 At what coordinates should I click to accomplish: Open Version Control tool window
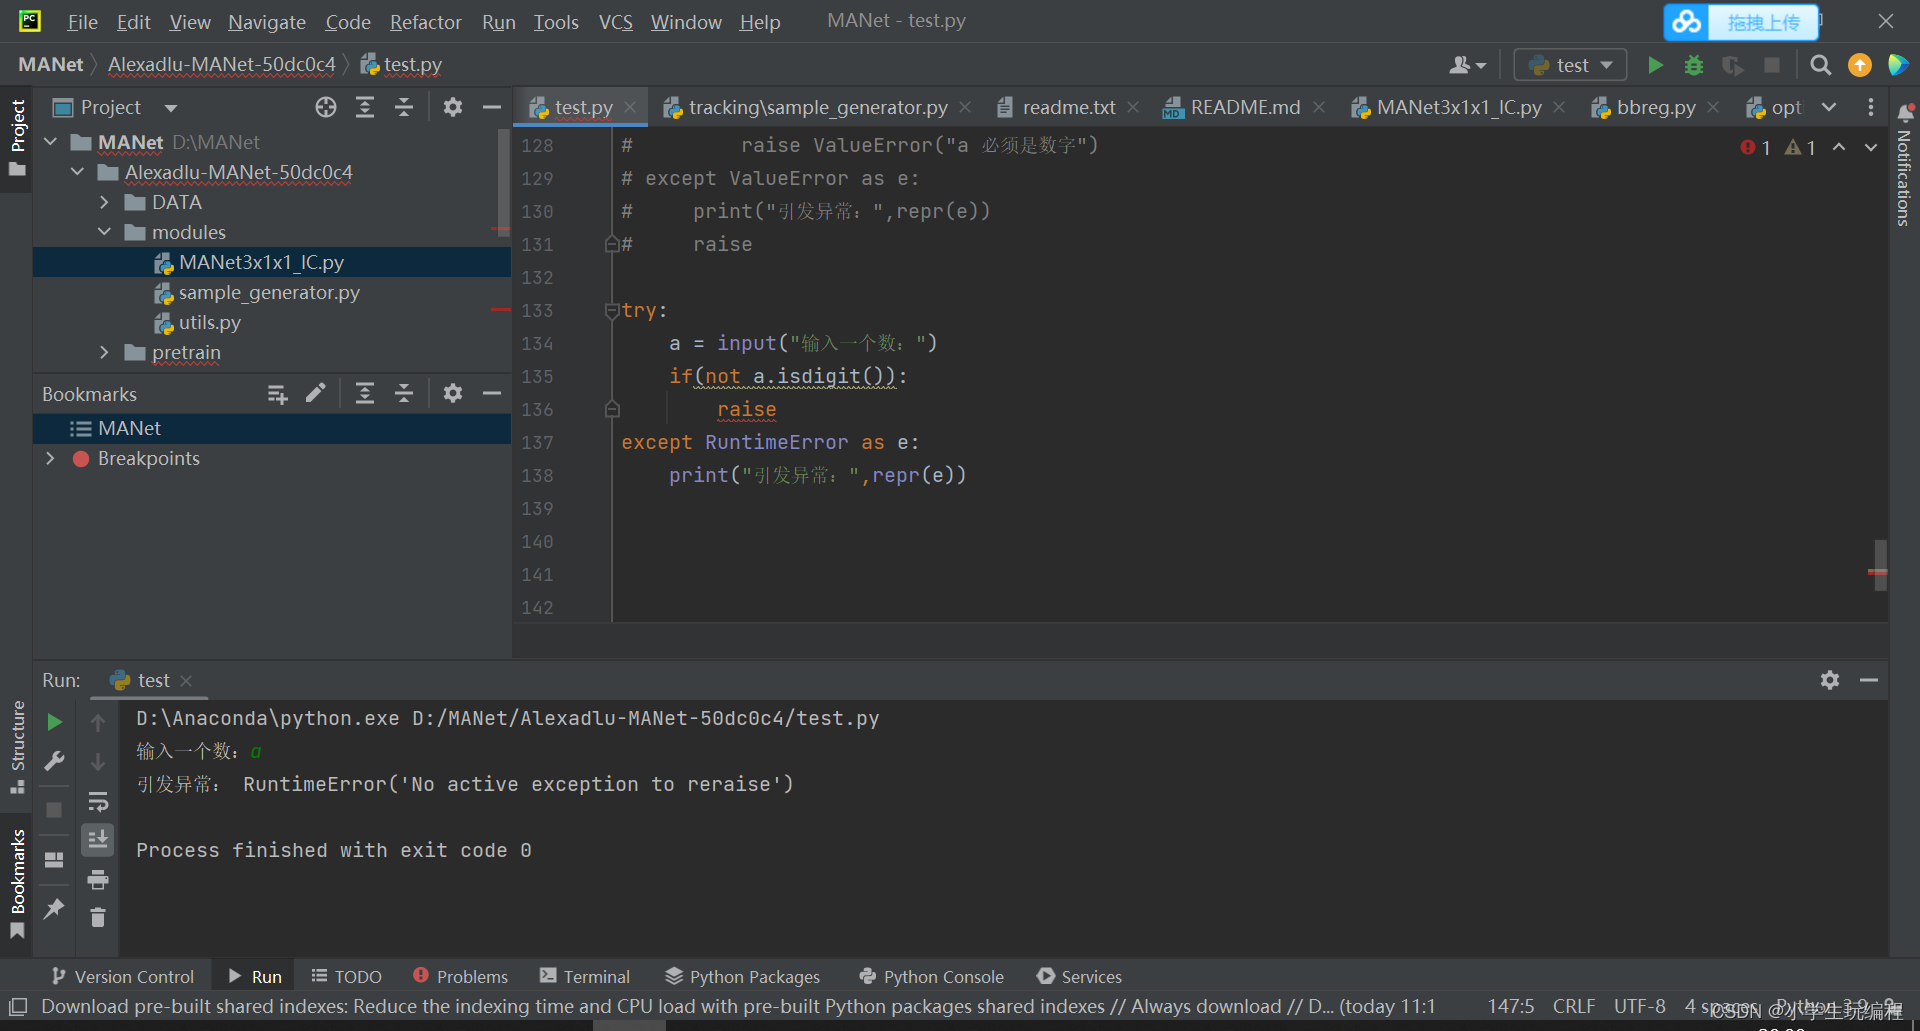click(x=123, y=976)
